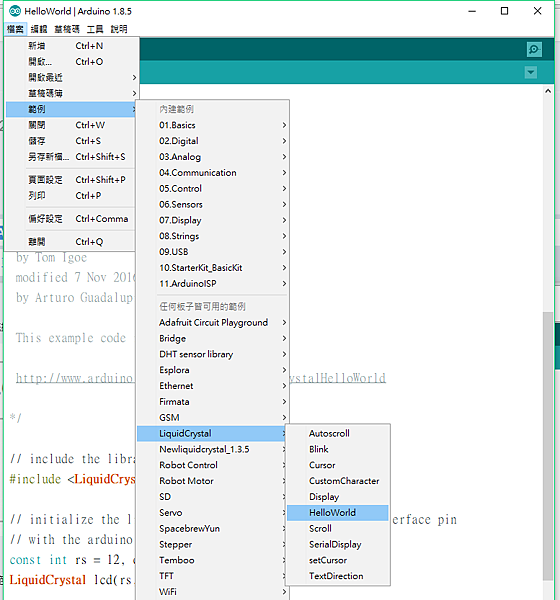Screen dimensions: 560x600
Task: Expand 07.Display examples submenu
Action: (x=212, y=220)
